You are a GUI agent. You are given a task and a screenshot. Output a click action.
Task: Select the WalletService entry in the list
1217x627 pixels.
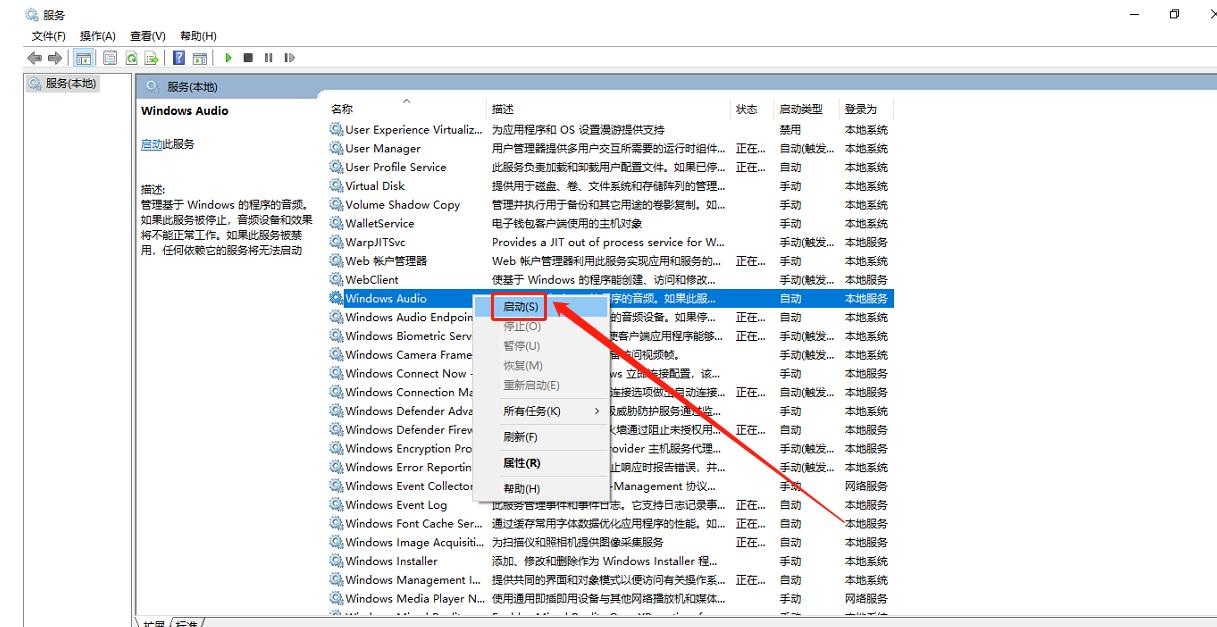click(378, 223)
